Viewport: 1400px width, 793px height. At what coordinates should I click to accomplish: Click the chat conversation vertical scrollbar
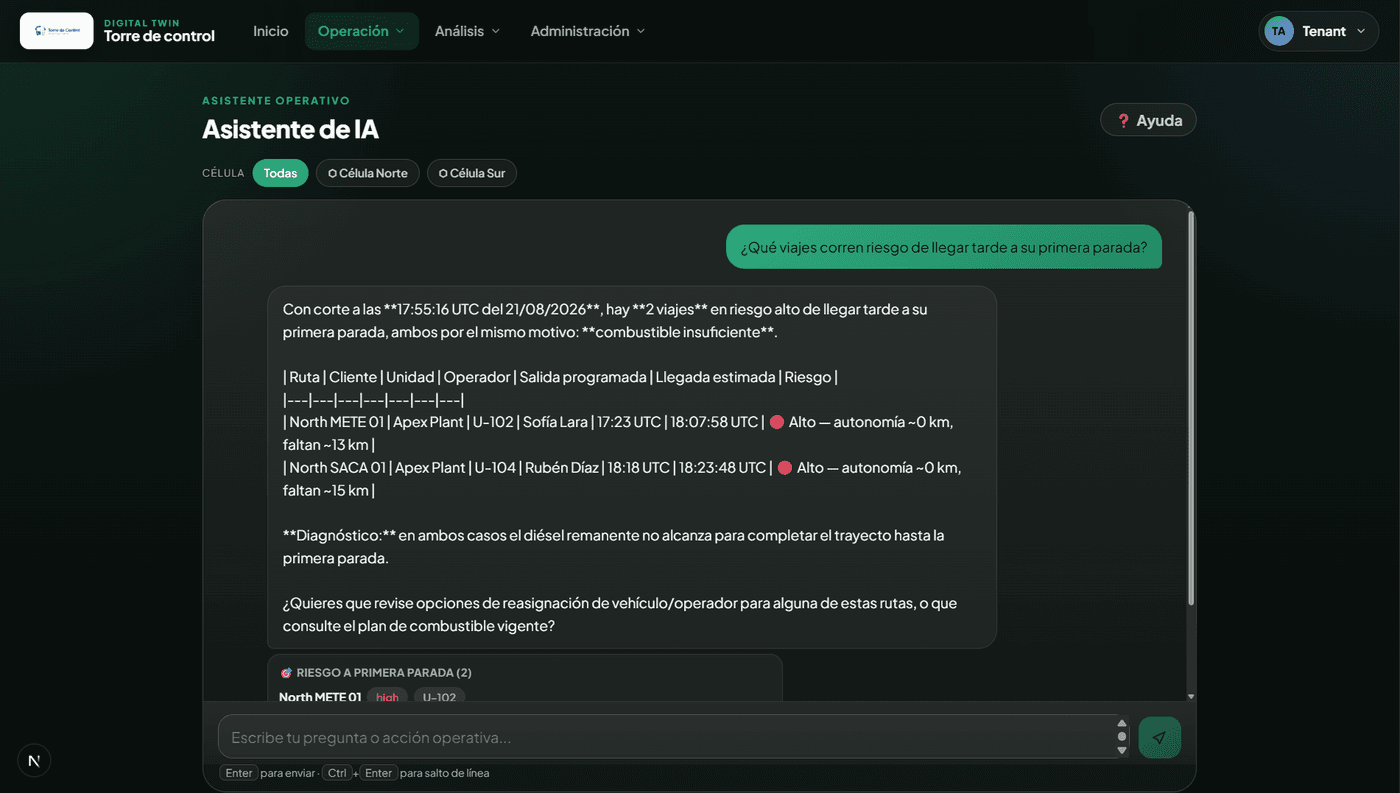[1190, 408]
